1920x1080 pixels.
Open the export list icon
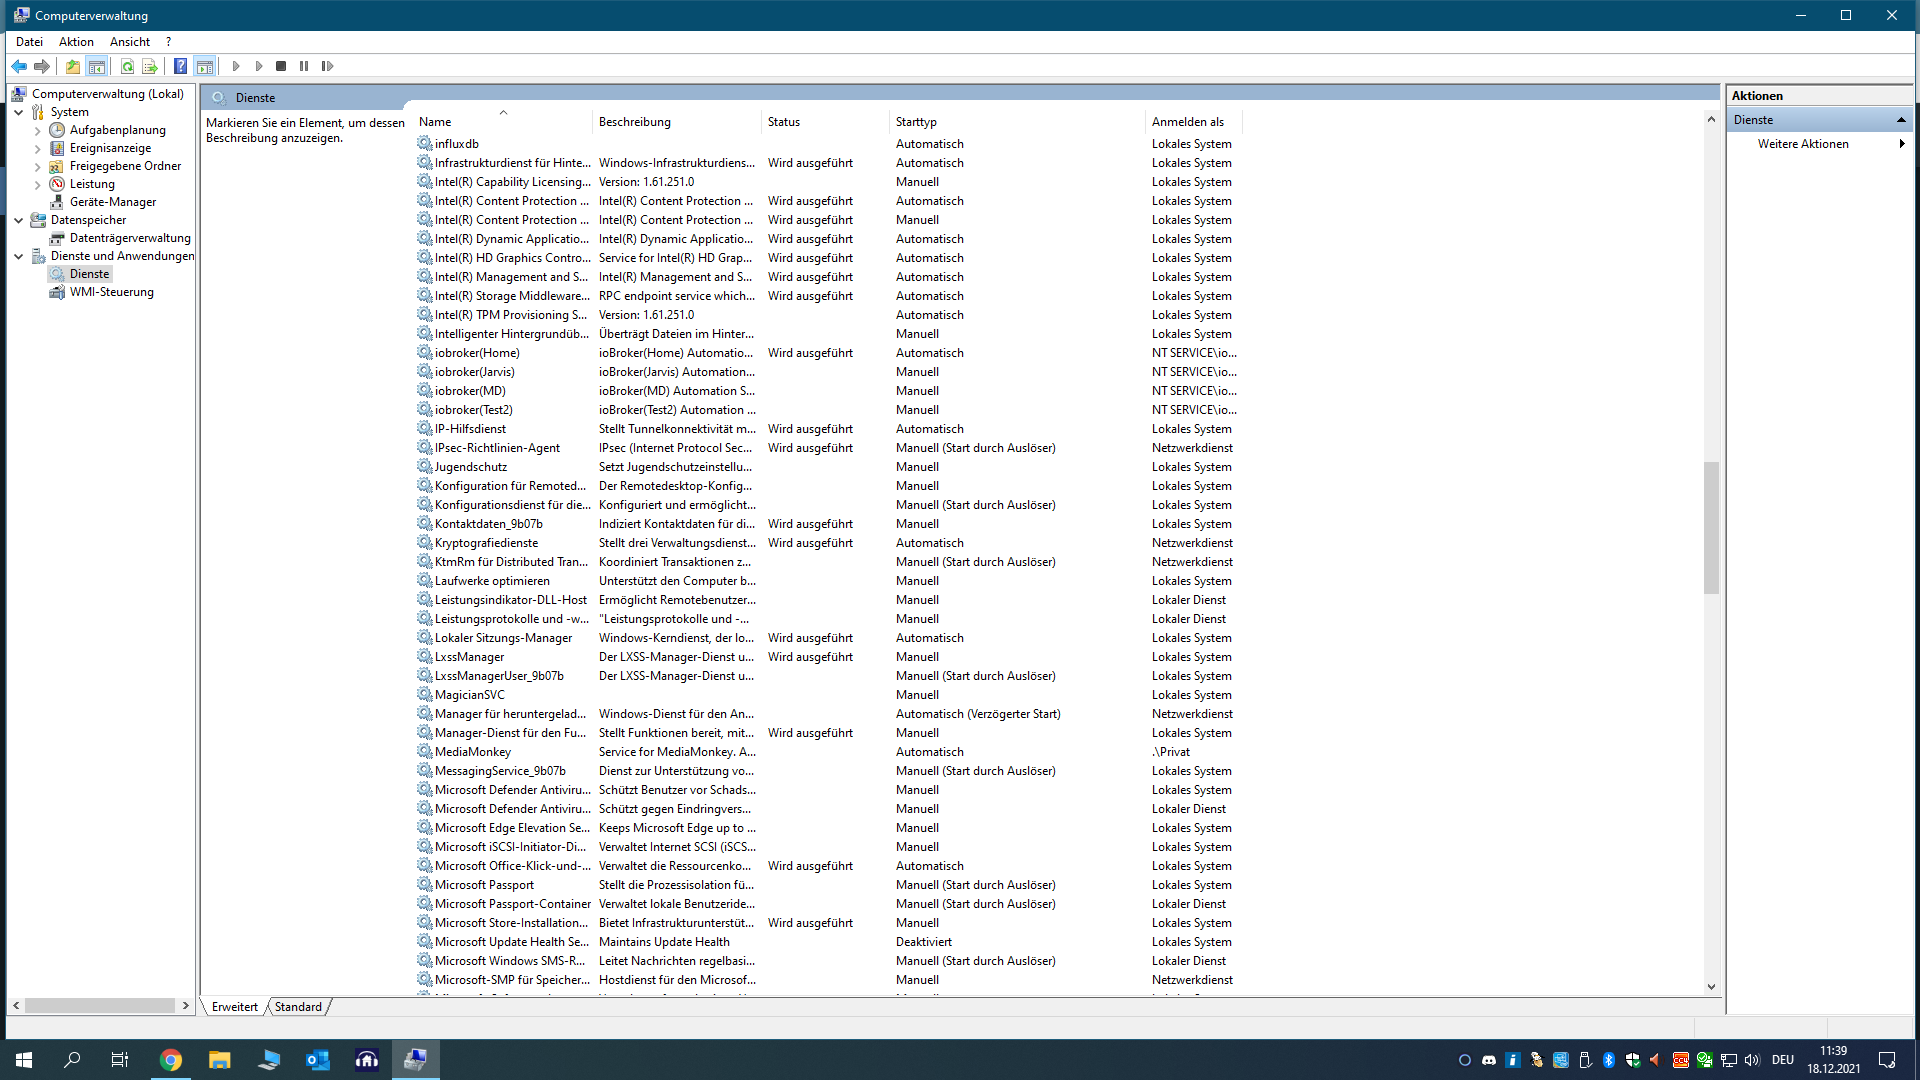click(150, 66)
